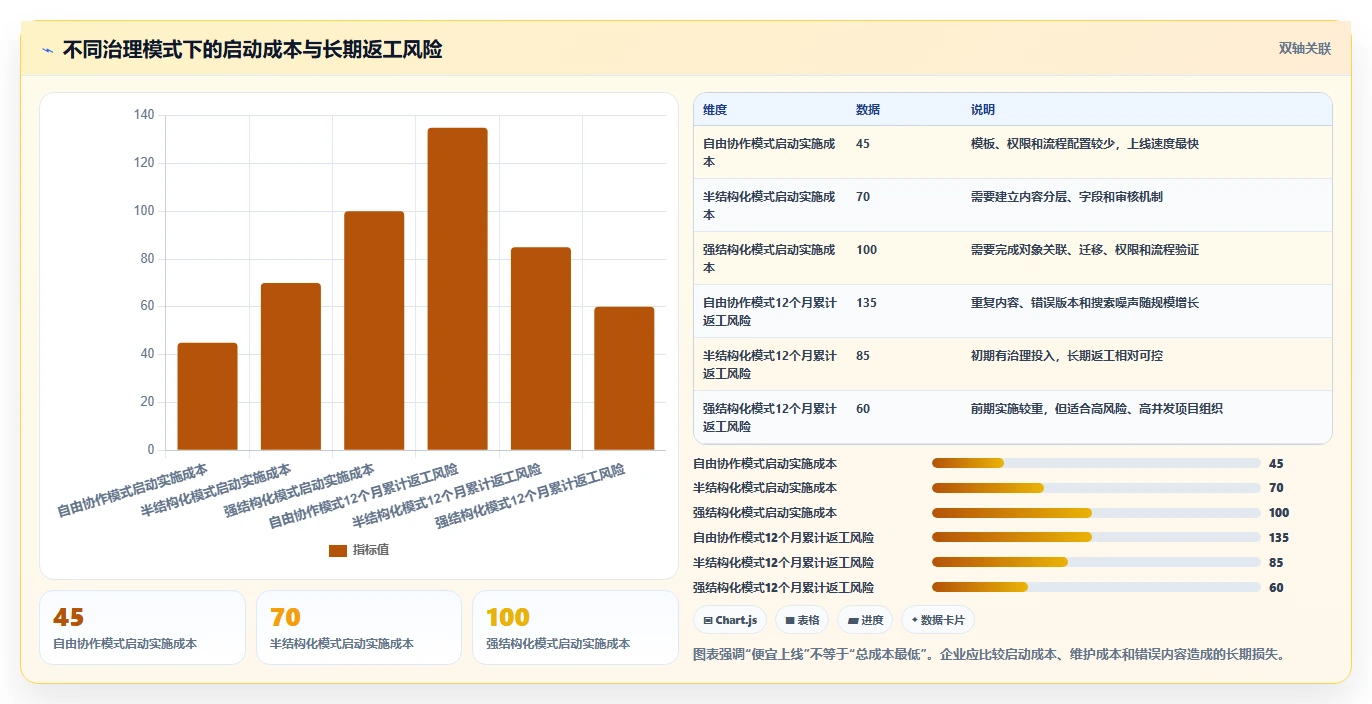Open the data card showing 45
The height and width of the screenshot is (704, 1372).
pos(142,628)
